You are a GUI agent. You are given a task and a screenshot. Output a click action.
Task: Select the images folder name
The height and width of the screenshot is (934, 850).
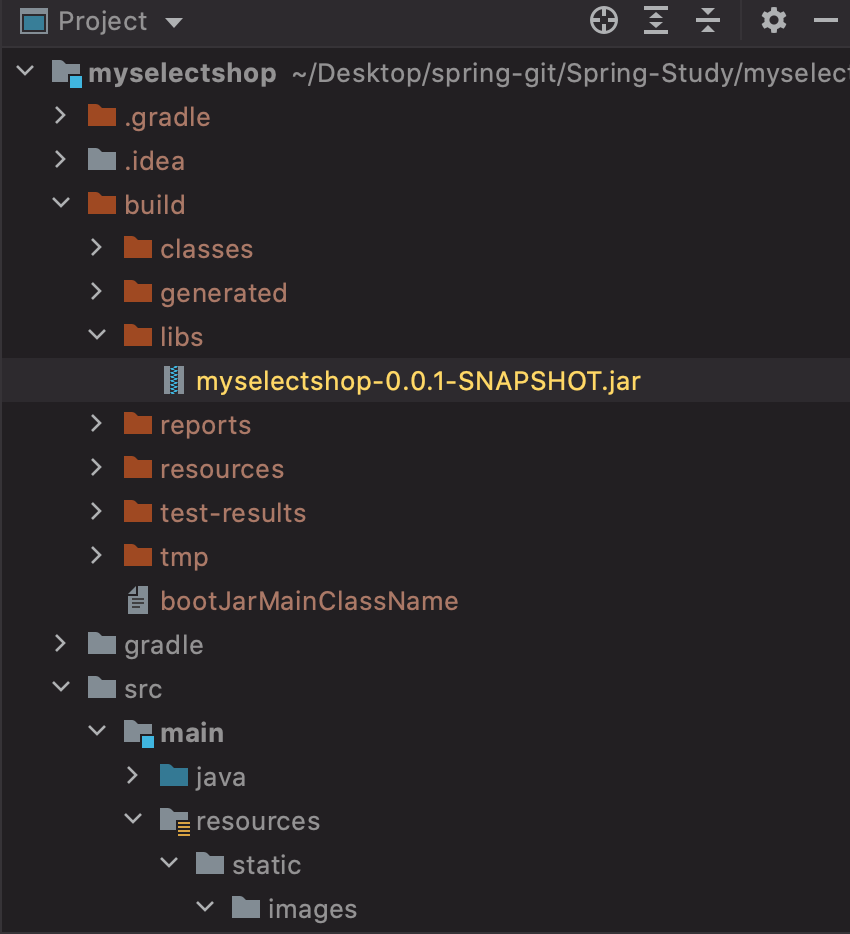point(312,910)
